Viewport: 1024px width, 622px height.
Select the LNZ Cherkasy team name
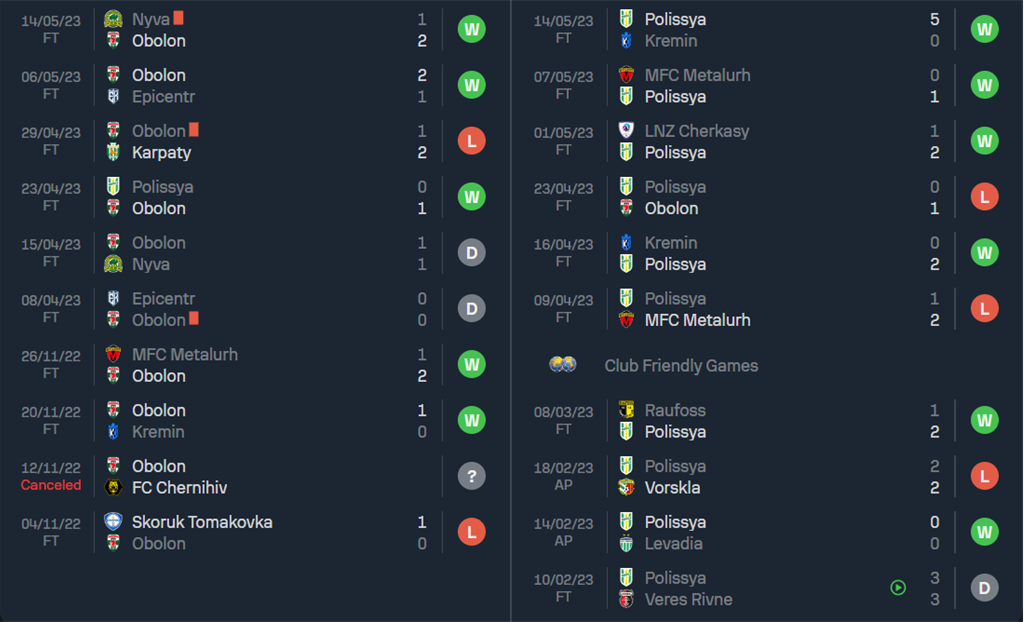pos(696,131)
